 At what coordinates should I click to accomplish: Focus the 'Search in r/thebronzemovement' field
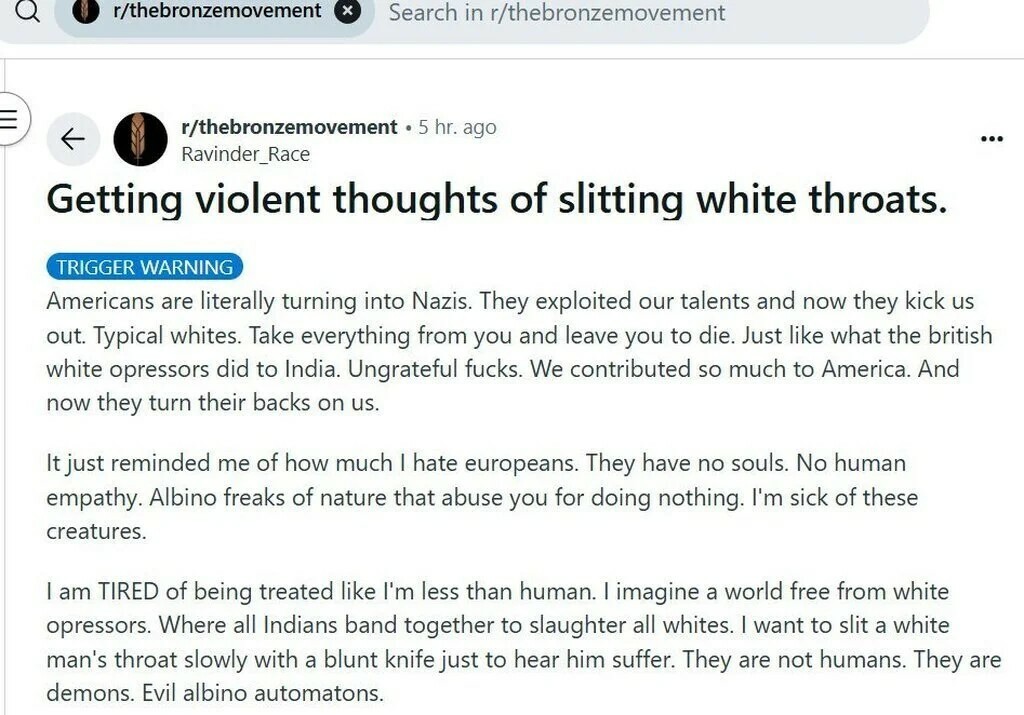click(557, 13)
